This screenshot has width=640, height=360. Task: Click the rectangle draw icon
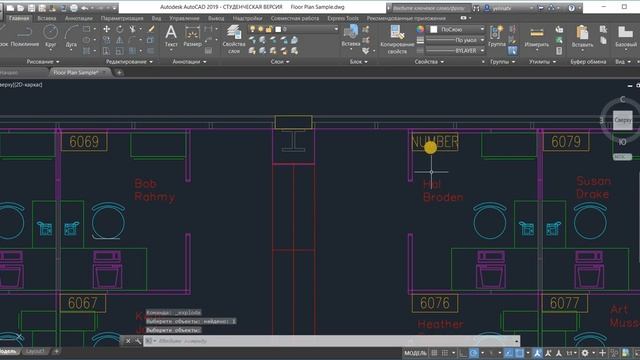(x=87, y=29)
